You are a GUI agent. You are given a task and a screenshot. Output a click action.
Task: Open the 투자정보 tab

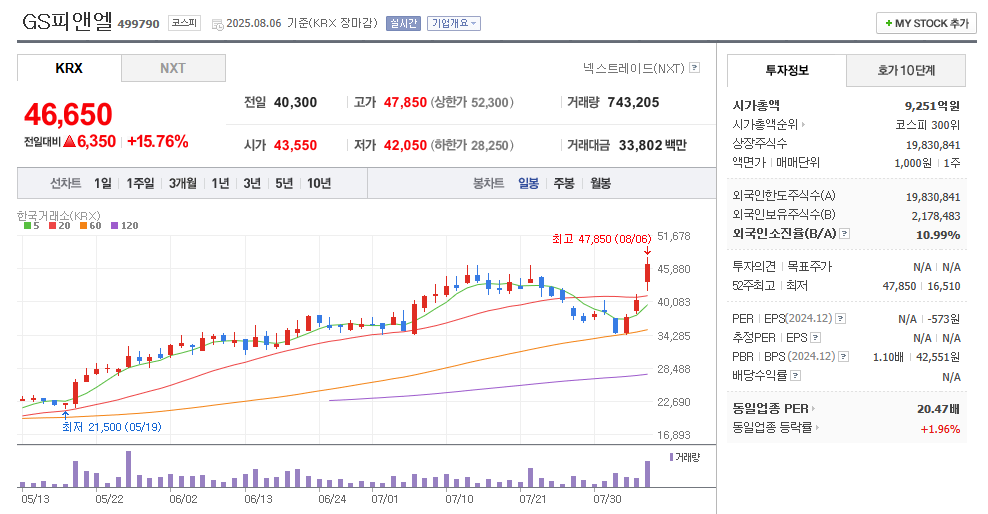787,71
